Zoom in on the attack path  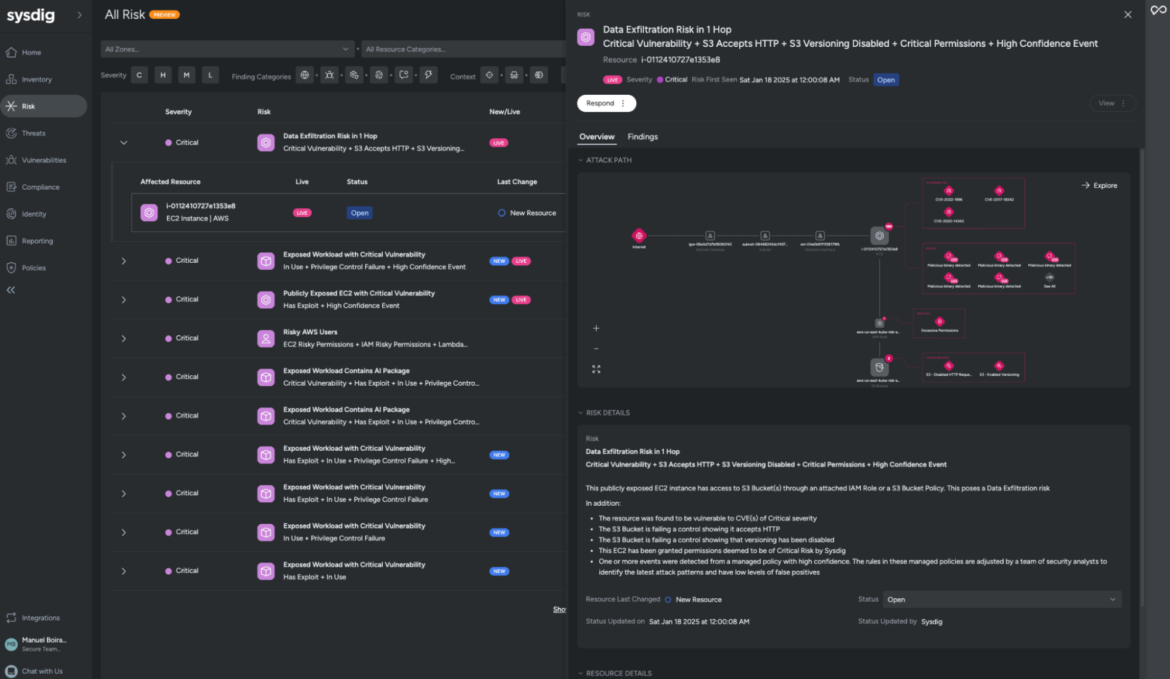coord(596,328)
